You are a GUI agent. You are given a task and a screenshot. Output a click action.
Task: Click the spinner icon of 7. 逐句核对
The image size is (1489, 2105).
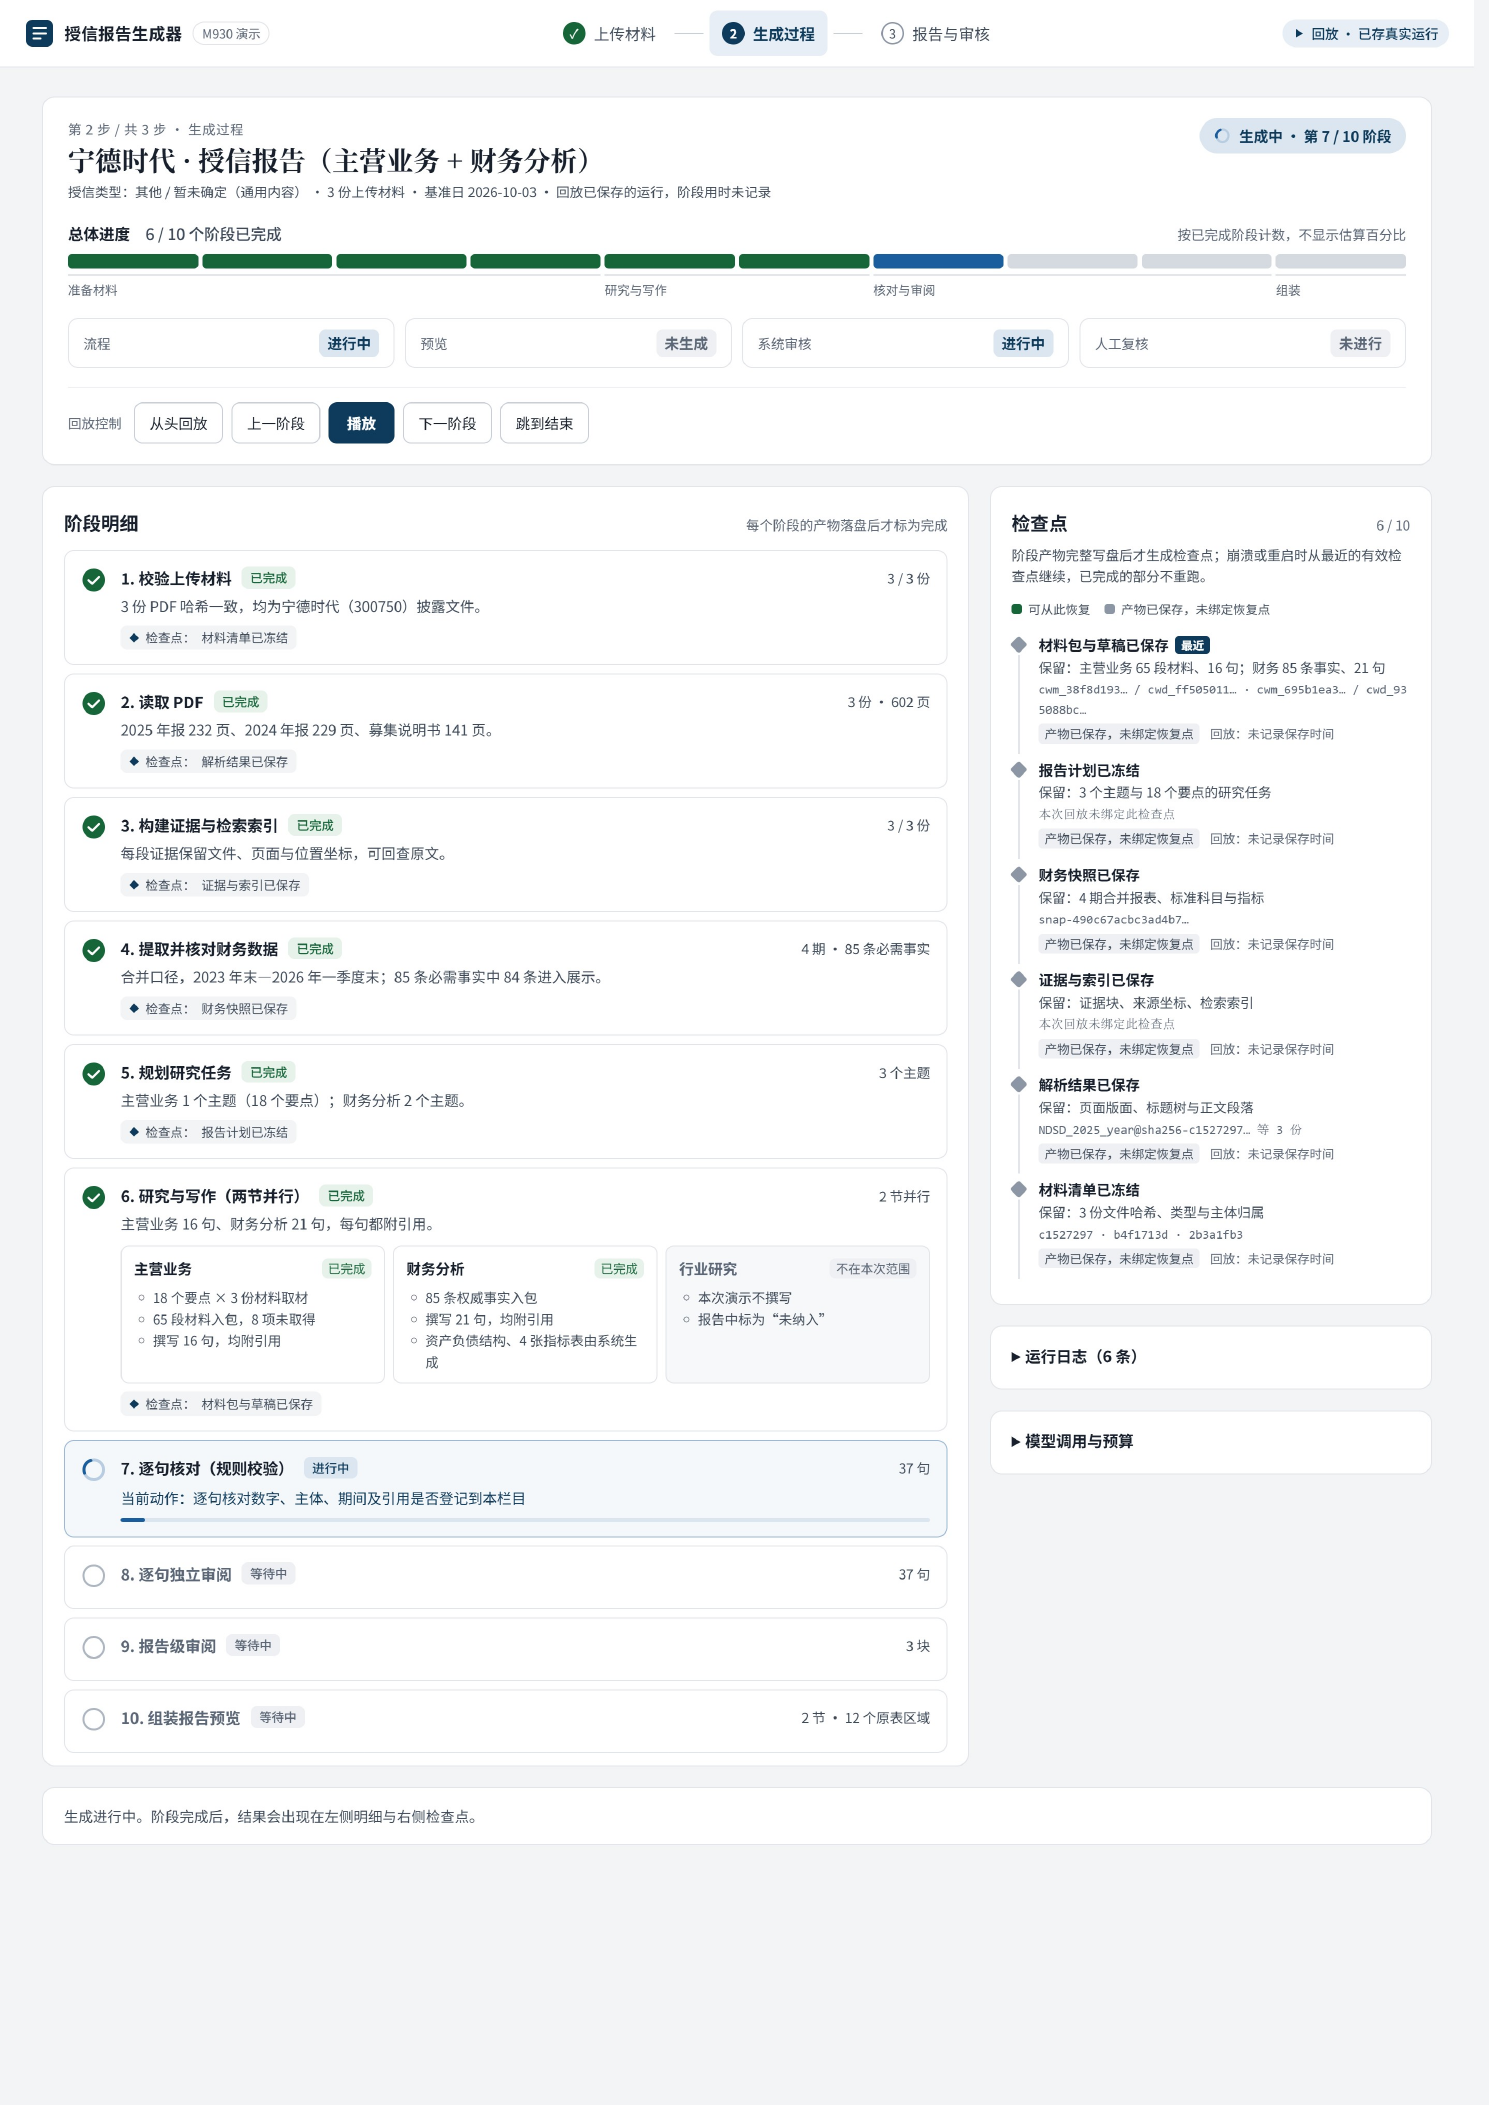(x=94, y=1470)
